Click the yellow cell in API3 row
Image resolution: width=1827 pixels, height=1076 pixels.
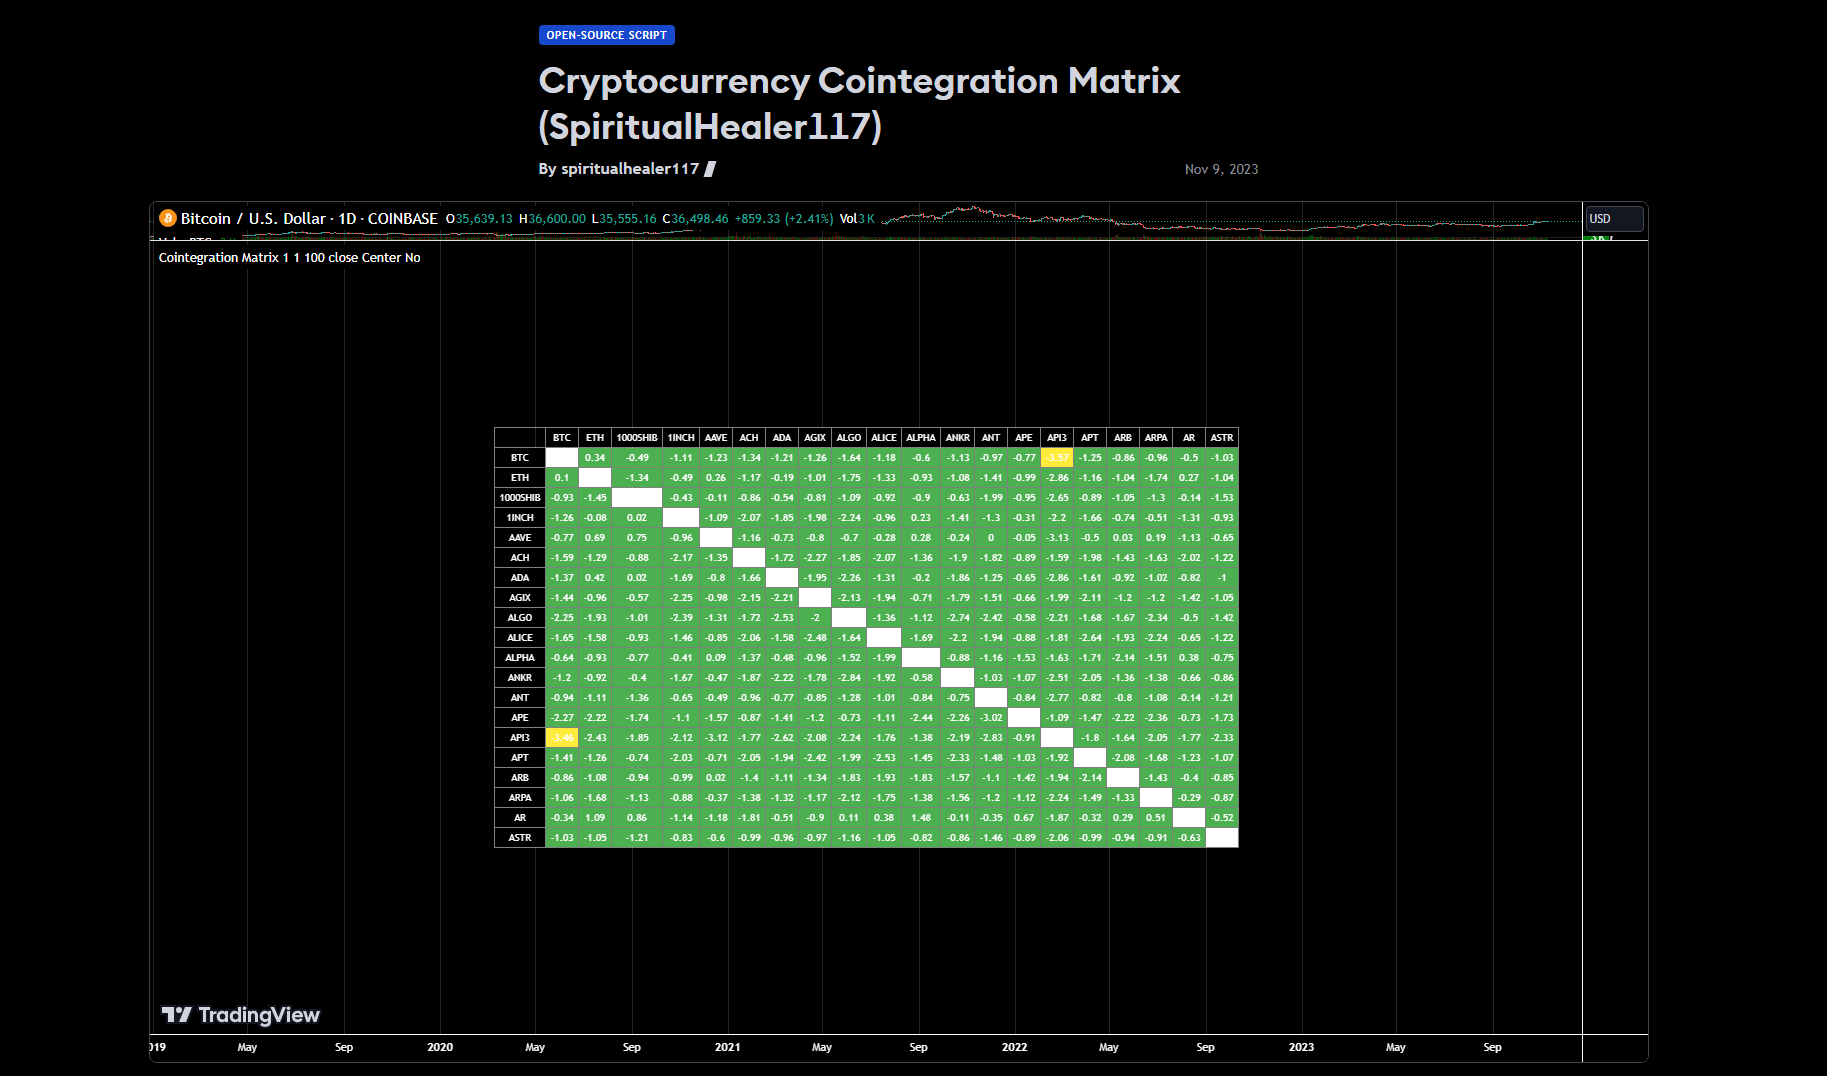tap(562, 738)
